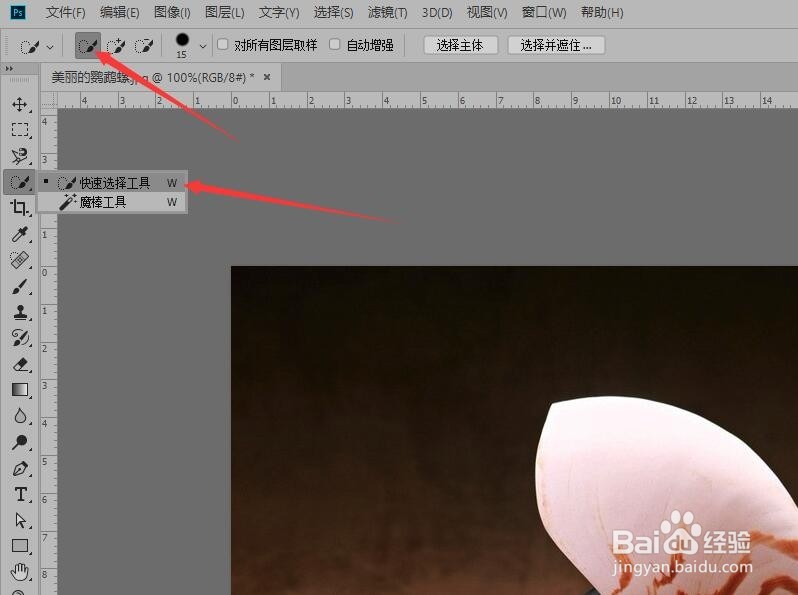Viewport: 798px width, 595px height.
Task: Open the 3D(D) menu
Action: coord(437,12)
